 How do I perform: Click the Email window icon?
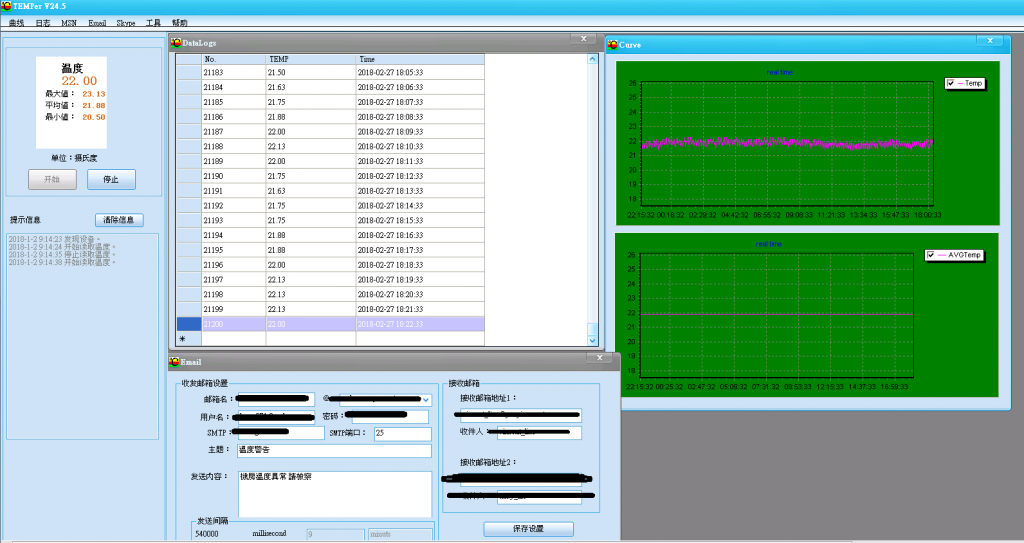174,361
